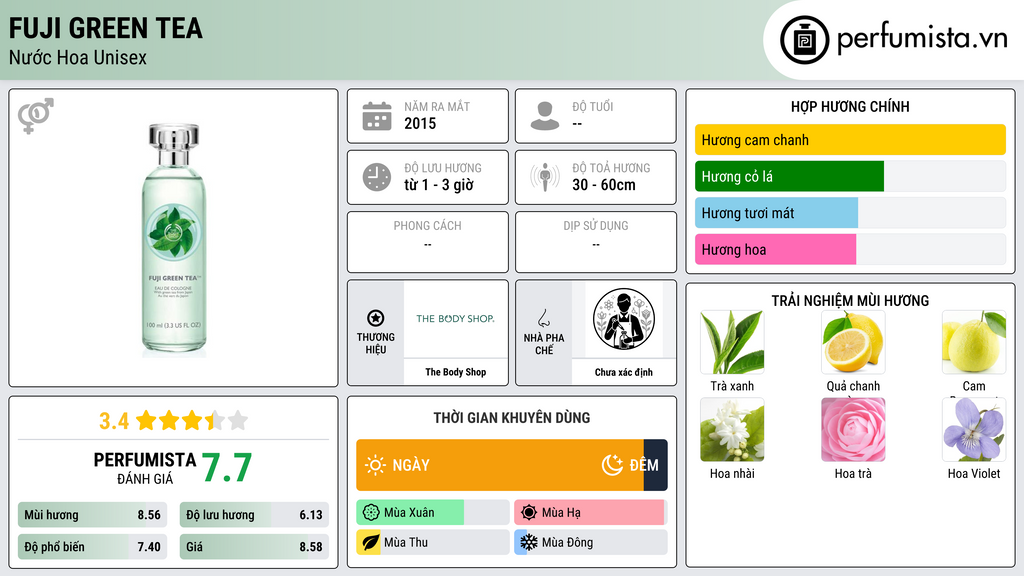Click the unisex gender symbol icon
This screenshot has width=1024, height=576.
coord(36,116)
